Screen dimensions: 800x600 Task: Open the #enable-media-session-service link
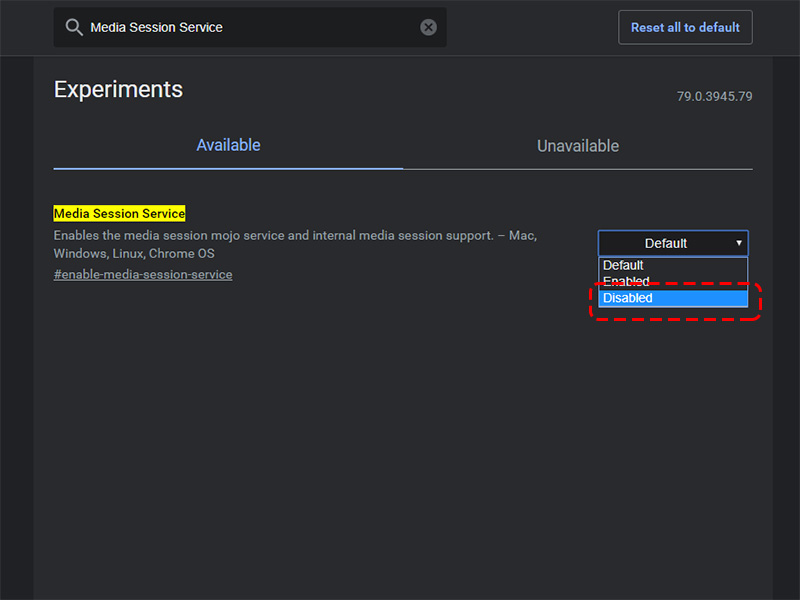[143, 274]
